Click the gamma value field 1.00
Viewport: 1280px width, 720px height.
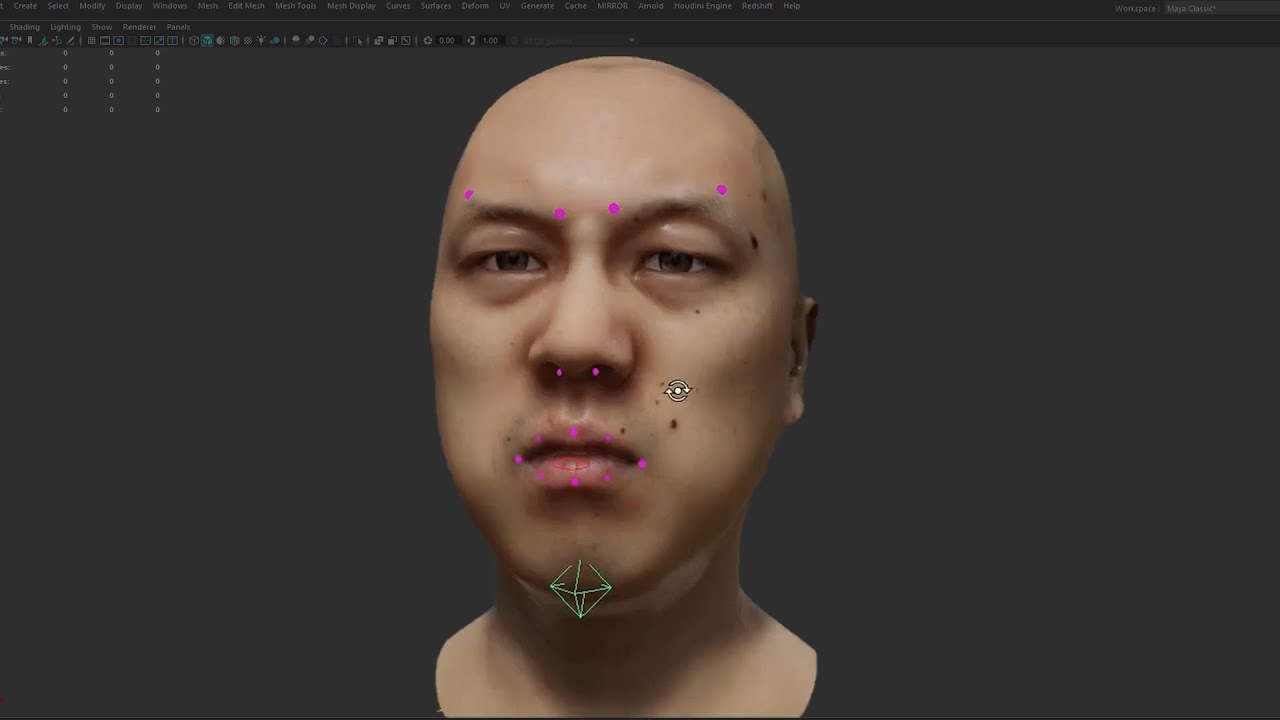point(490,40)
